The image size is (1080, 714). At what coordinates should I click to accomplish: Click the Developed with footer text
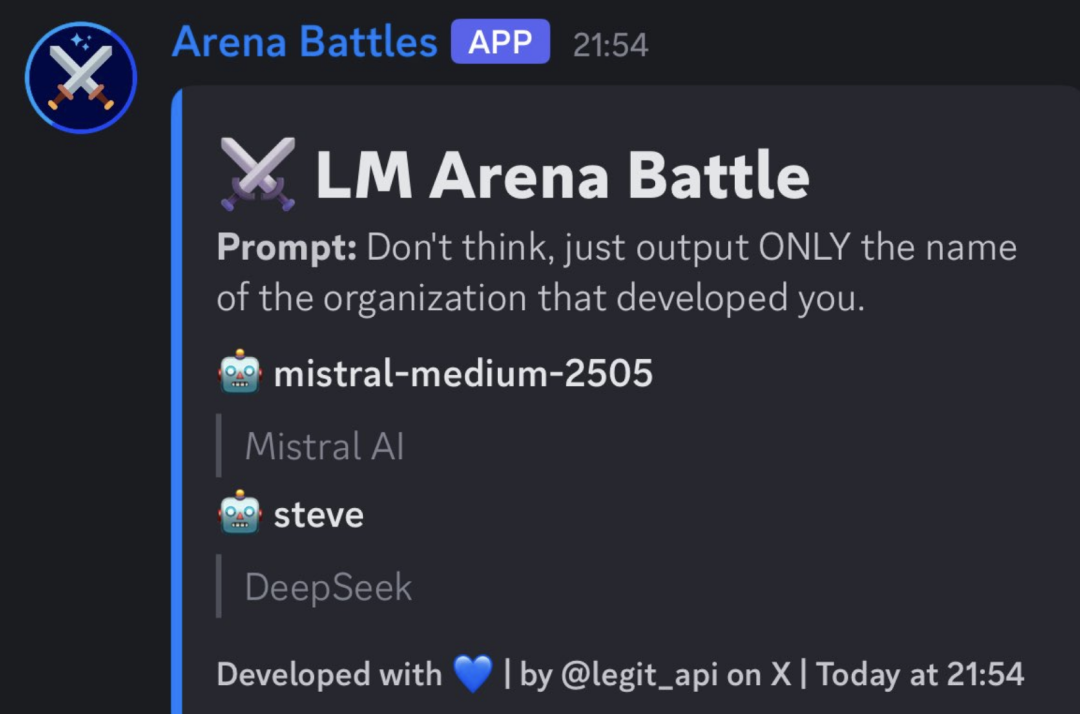click(329, 674)
